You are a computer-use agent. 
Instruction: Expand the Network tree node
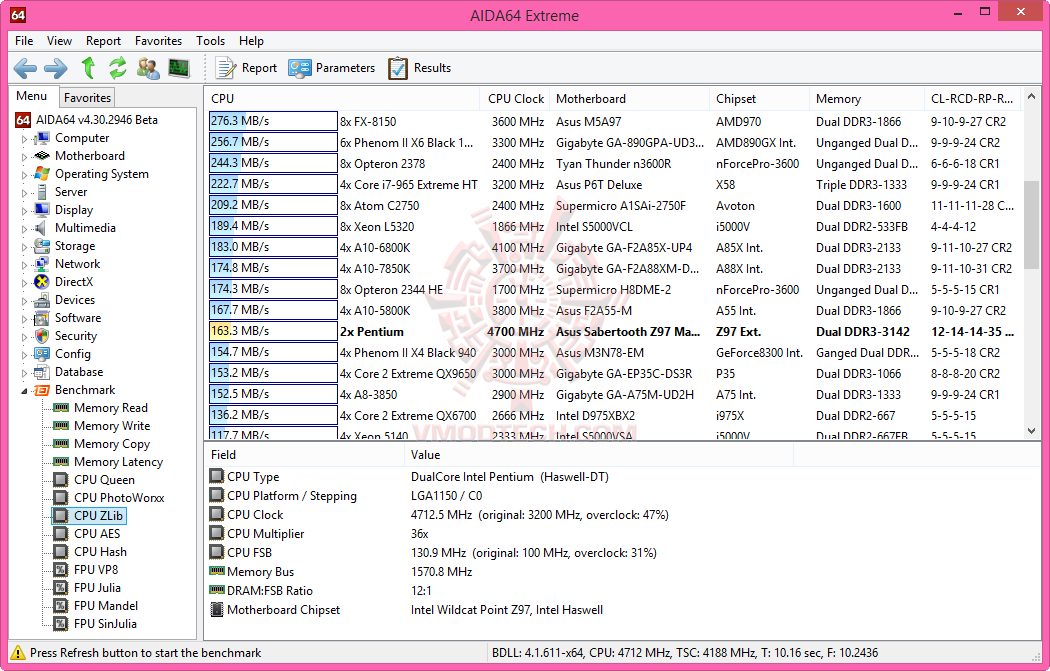point(24,265)
